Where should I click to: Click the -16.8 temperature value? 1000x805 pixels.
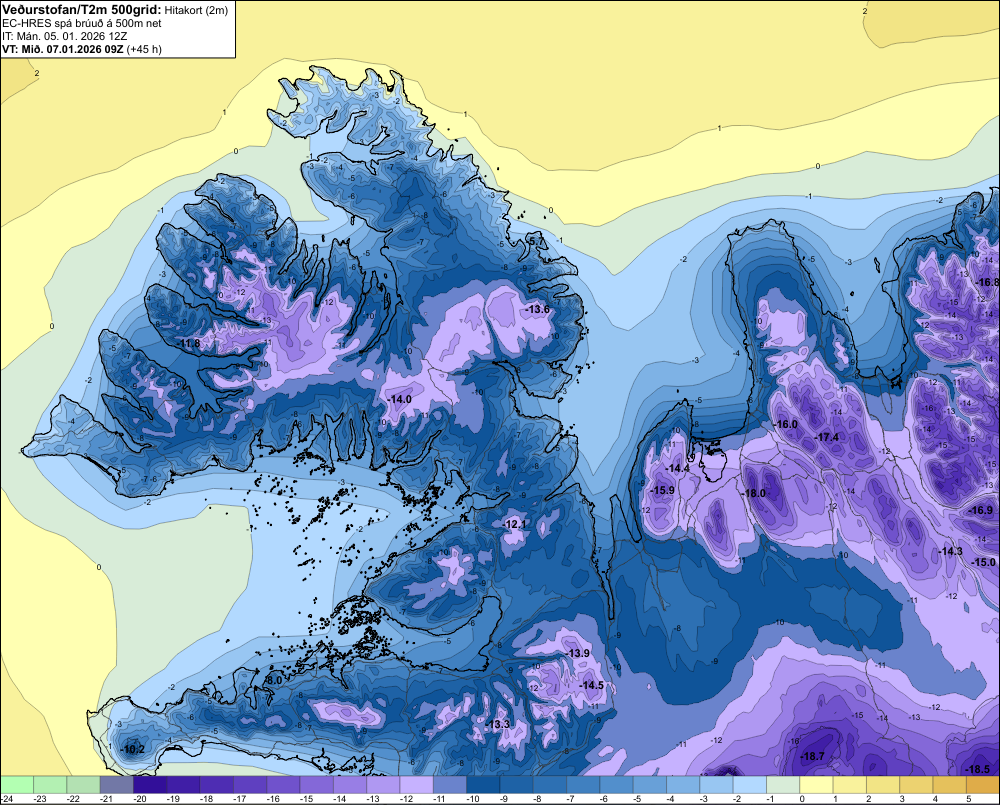pyautogui.click(x=988, y=282)
